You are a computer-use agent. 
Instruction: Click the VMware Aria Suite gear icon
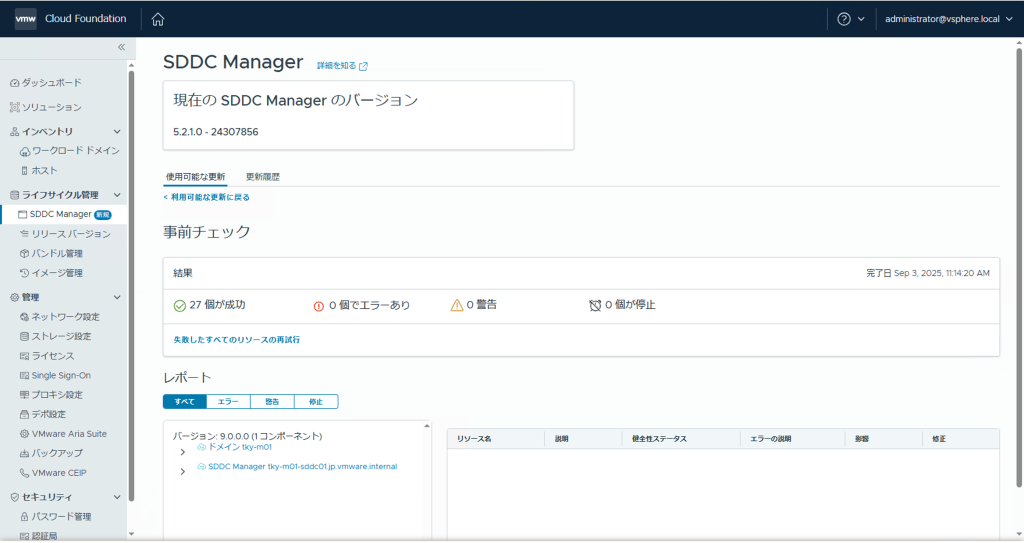[x=24, y=434]
